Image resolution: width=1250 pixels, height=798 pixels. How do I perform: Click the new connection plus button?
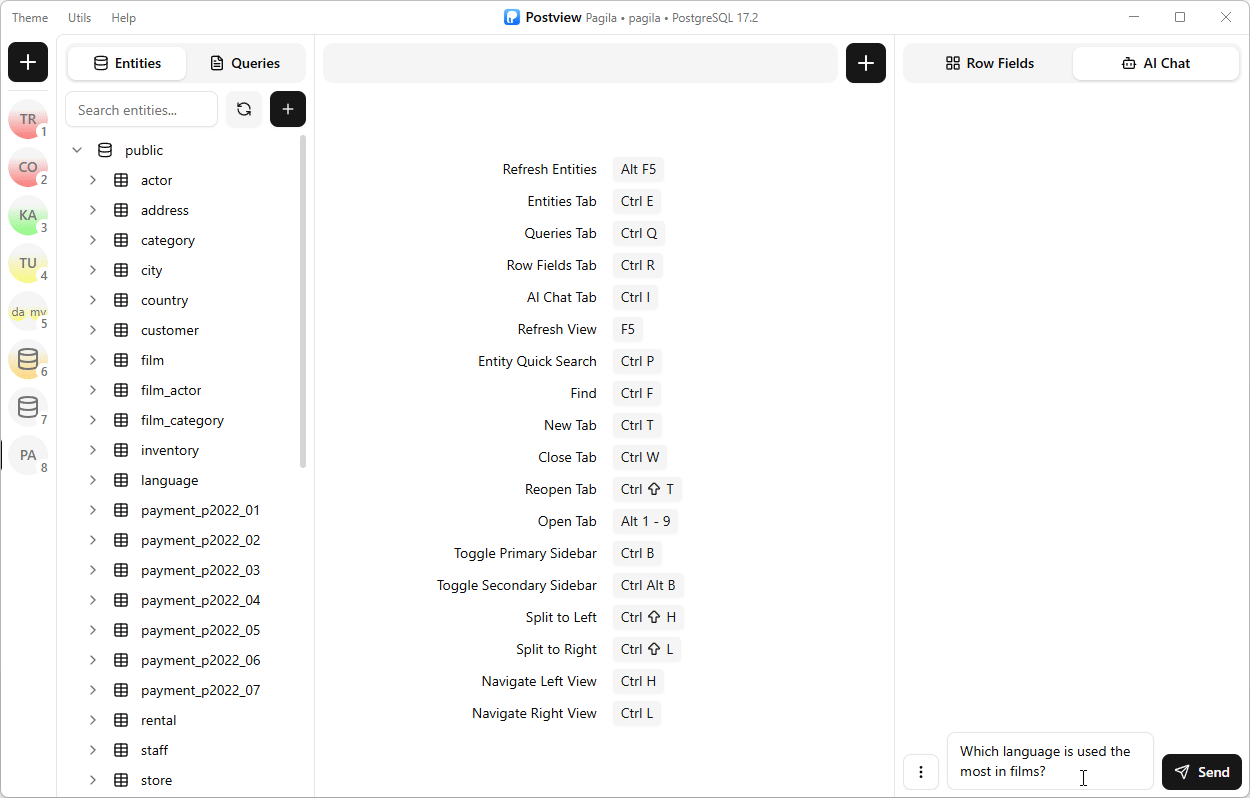point(28,62)
